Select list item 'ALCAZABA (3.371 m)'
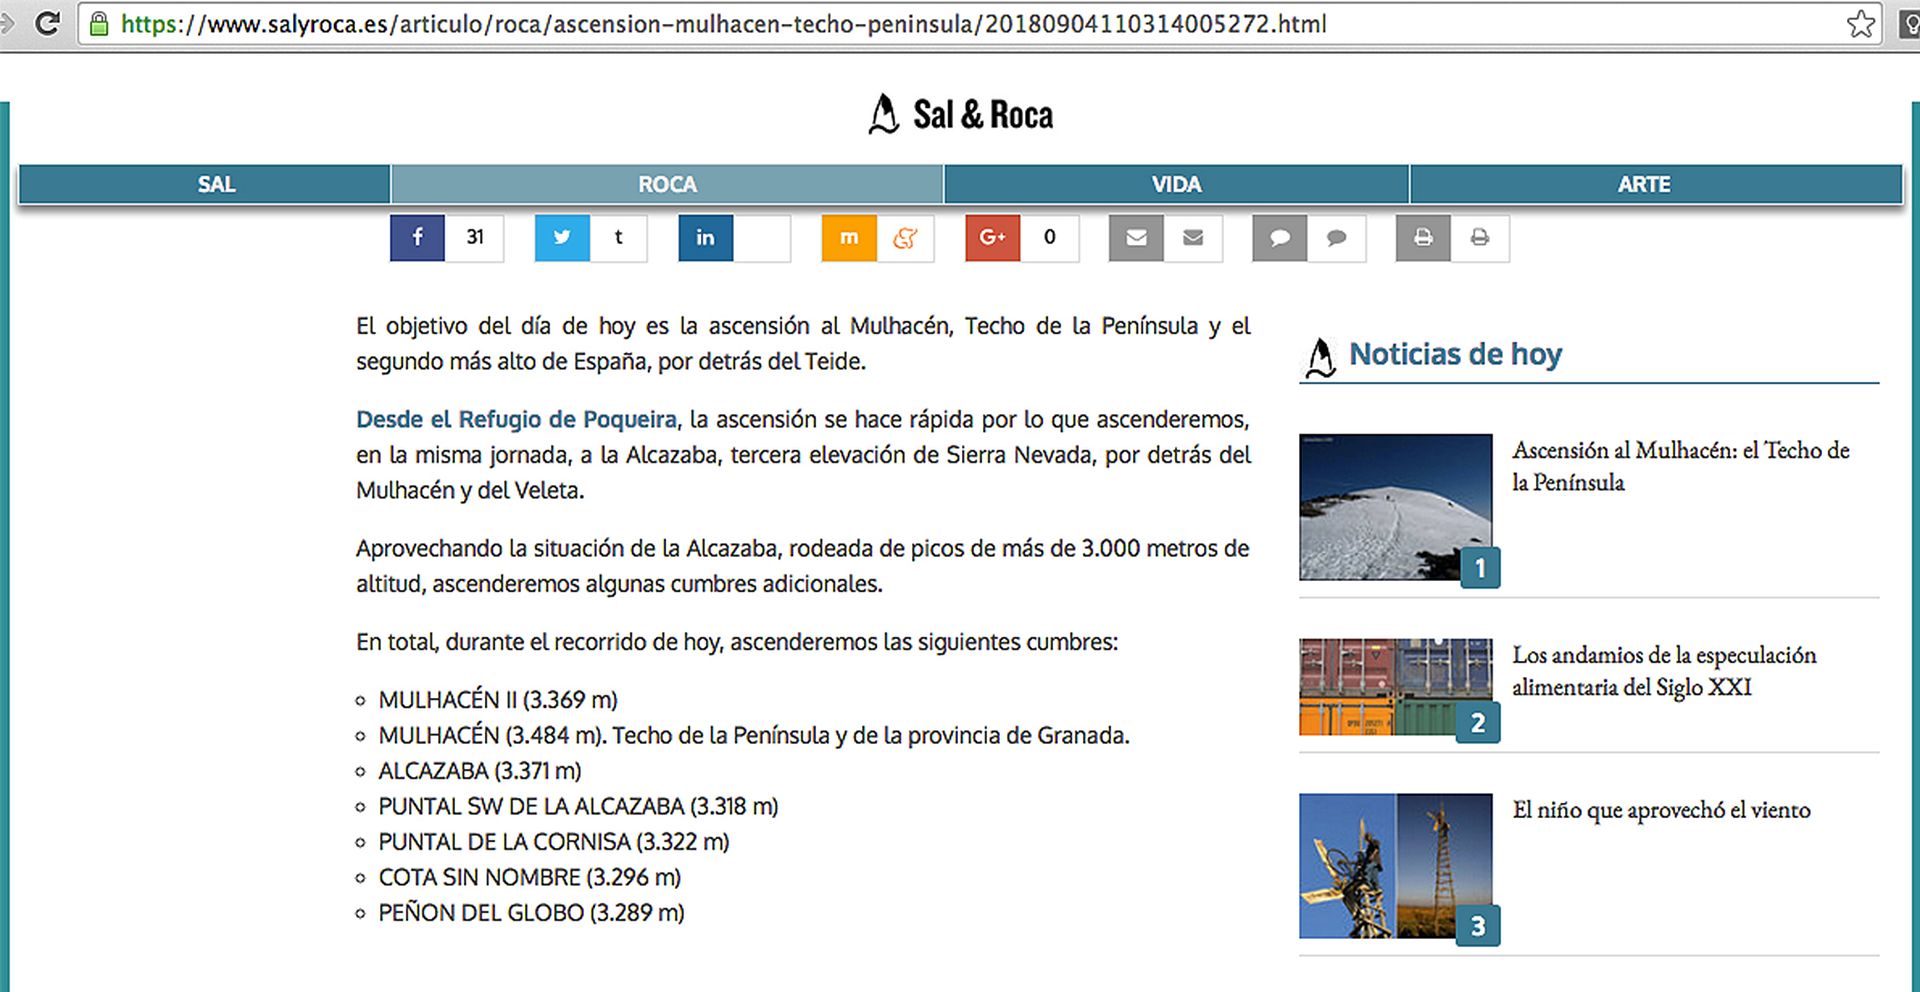The height and width of the screenshot is (992, 1920). [480, 771]
